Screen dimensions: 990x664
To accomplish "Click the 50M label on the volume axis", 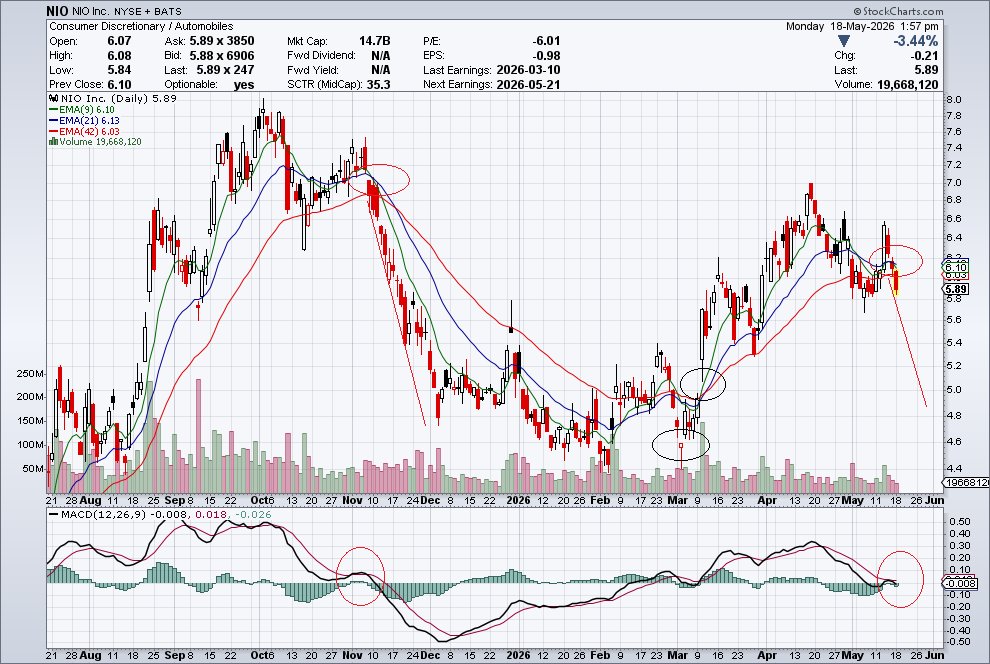I will 33,469.
